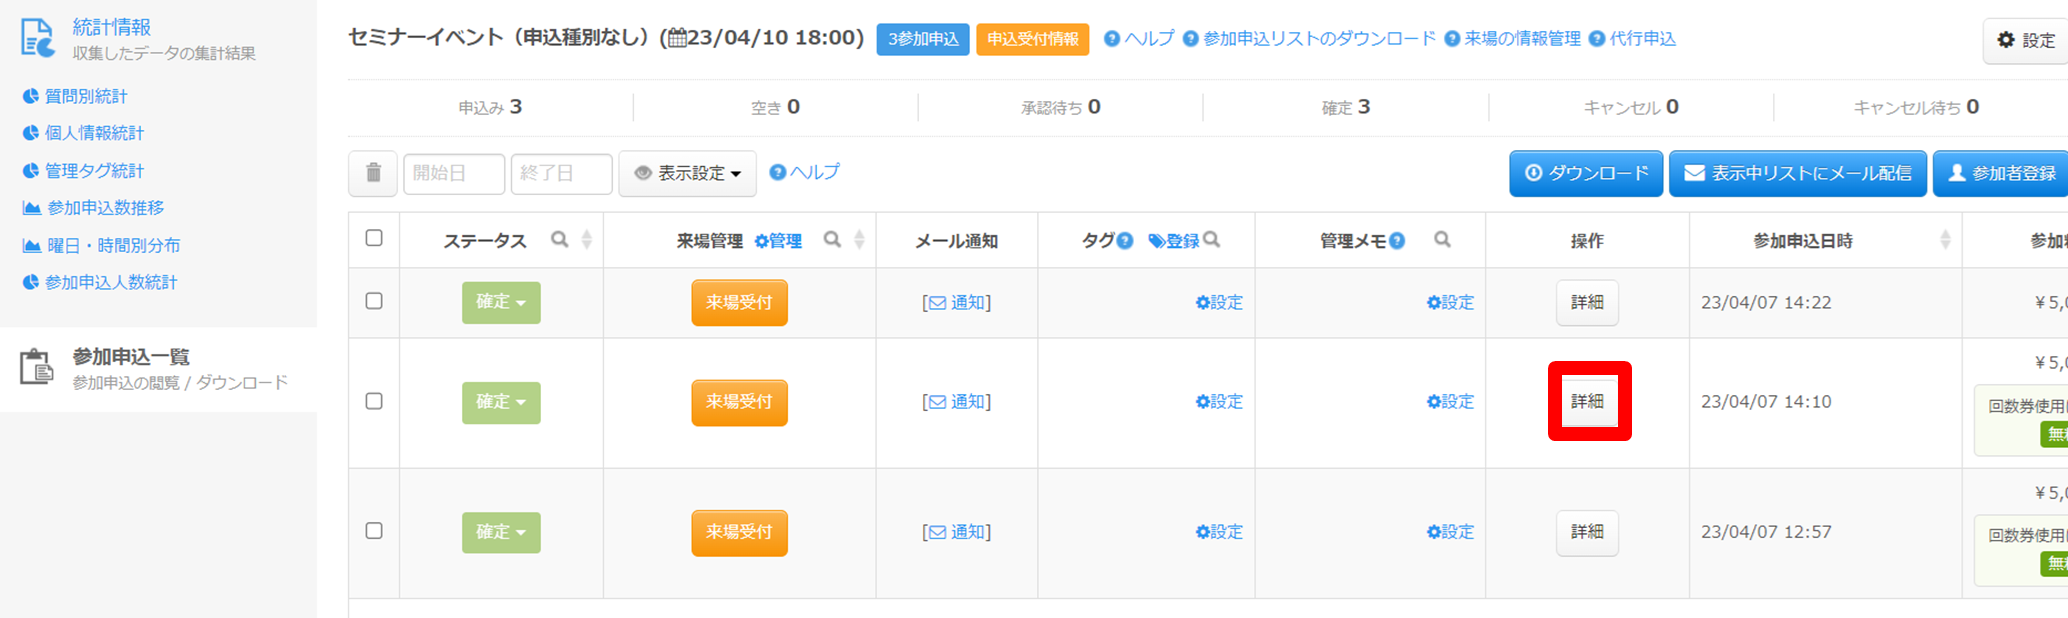2068x618 pixels.
Task: Click the help icon beside タグ header
Action: point(1125,241)
